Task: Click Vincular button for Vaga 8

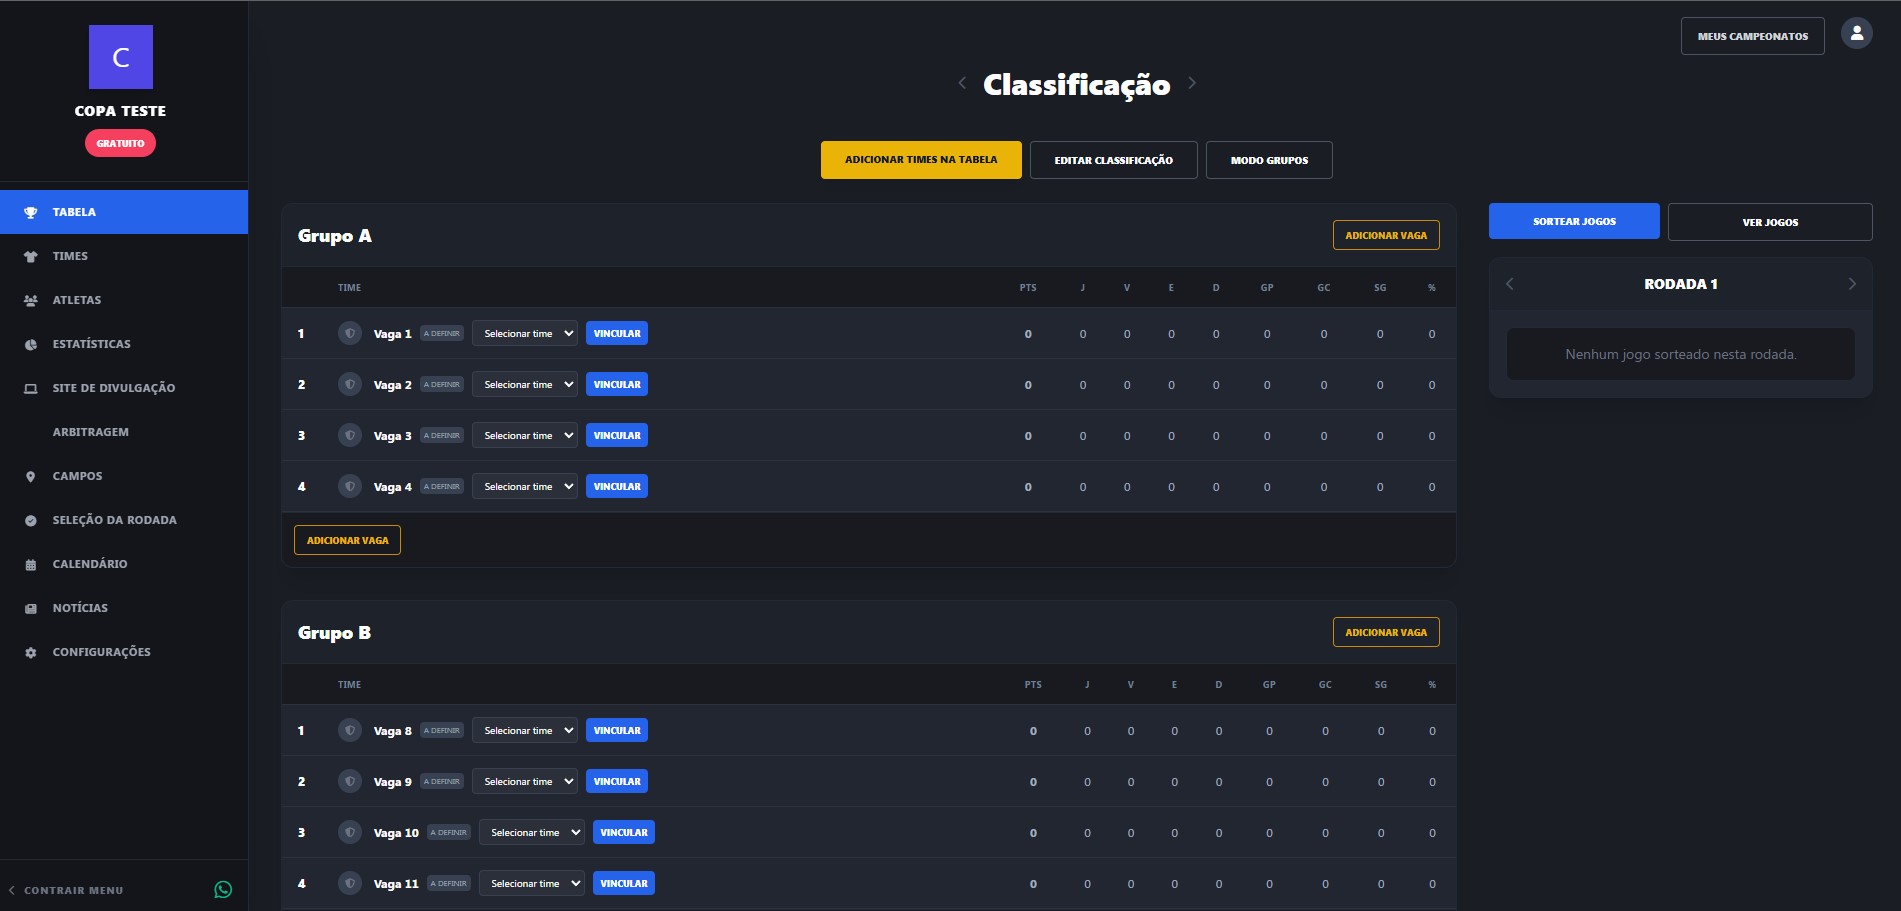Action: (617, 730)
